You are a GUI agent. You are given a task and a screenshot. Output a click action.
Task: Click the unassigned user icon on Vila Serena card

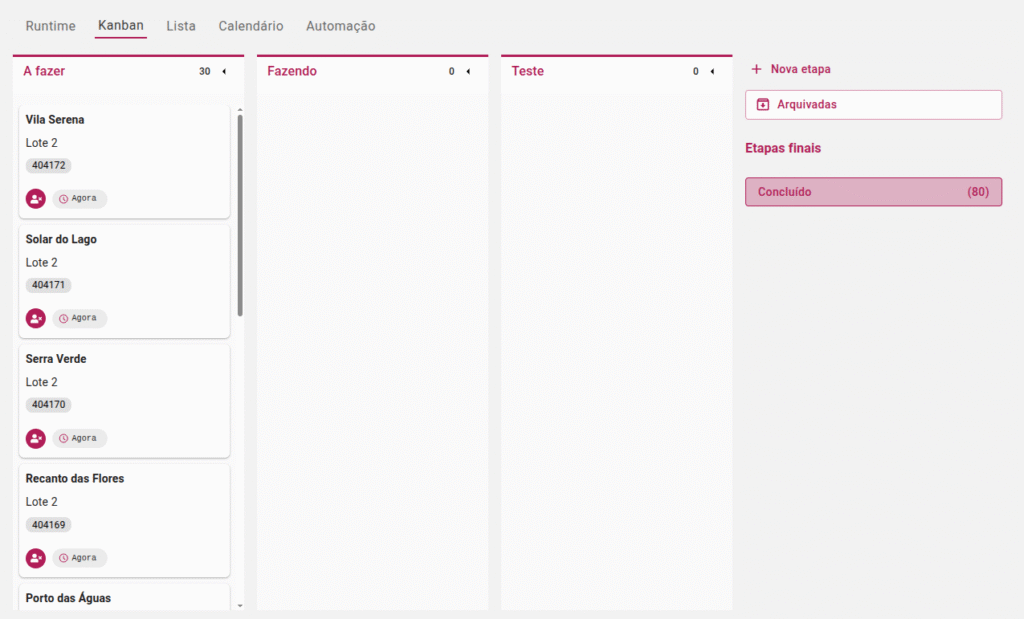coord(36,198)
